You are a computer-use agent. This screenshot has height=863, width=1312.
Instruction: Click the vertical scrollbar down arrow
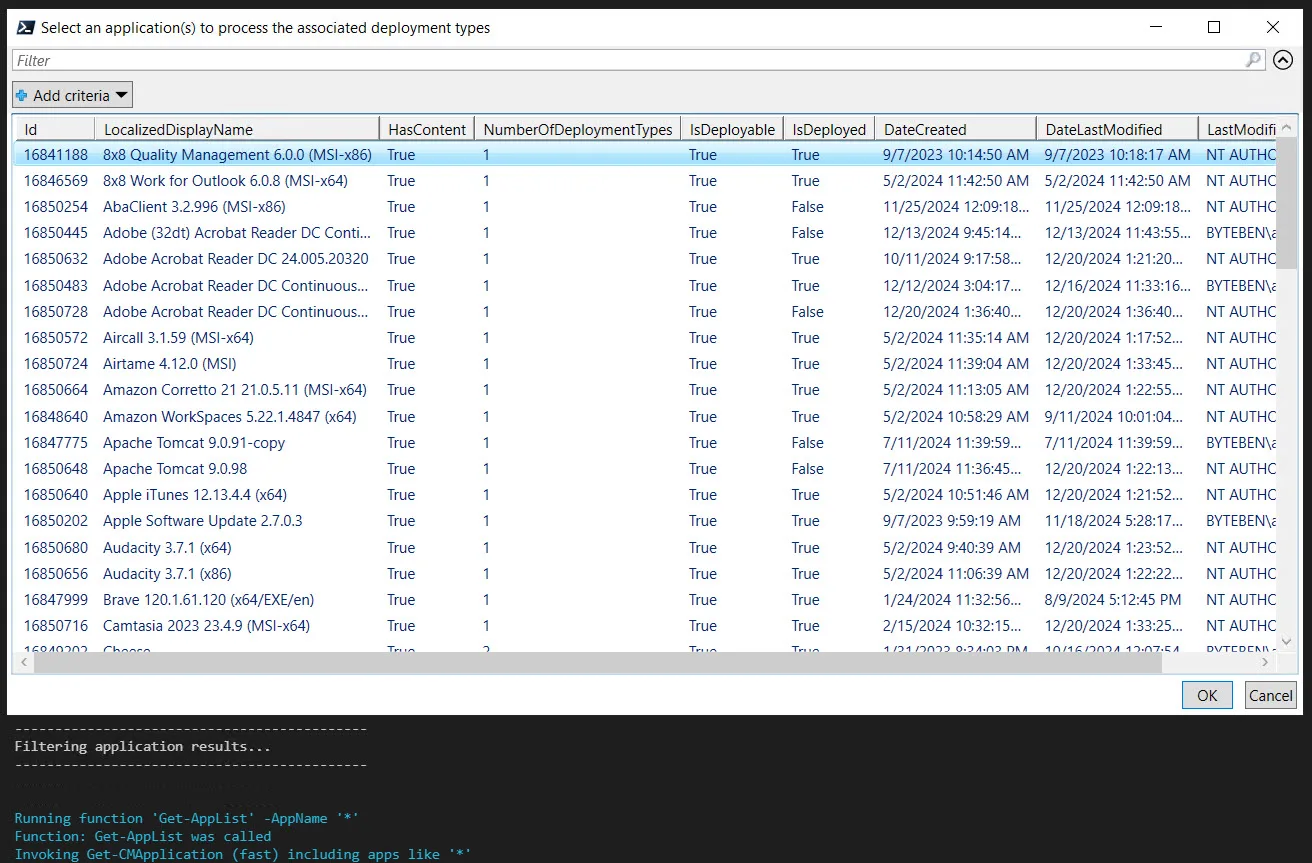[x=1287, y=642]
